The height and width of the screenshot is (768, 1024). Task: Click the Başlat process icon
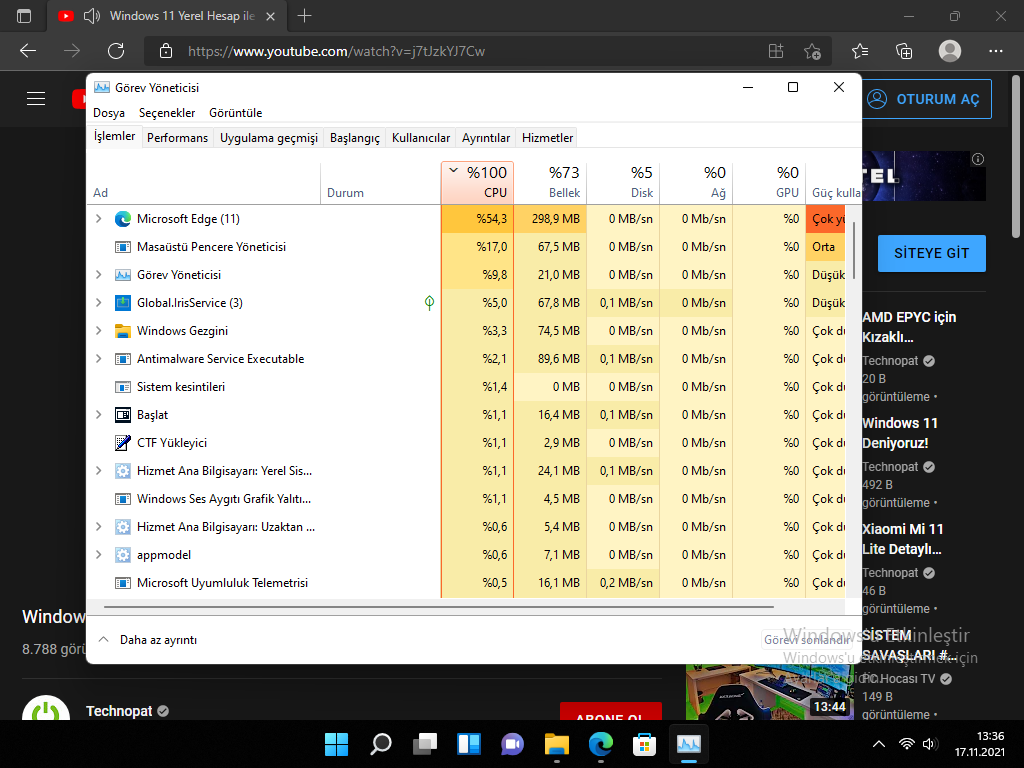point(123,415)
